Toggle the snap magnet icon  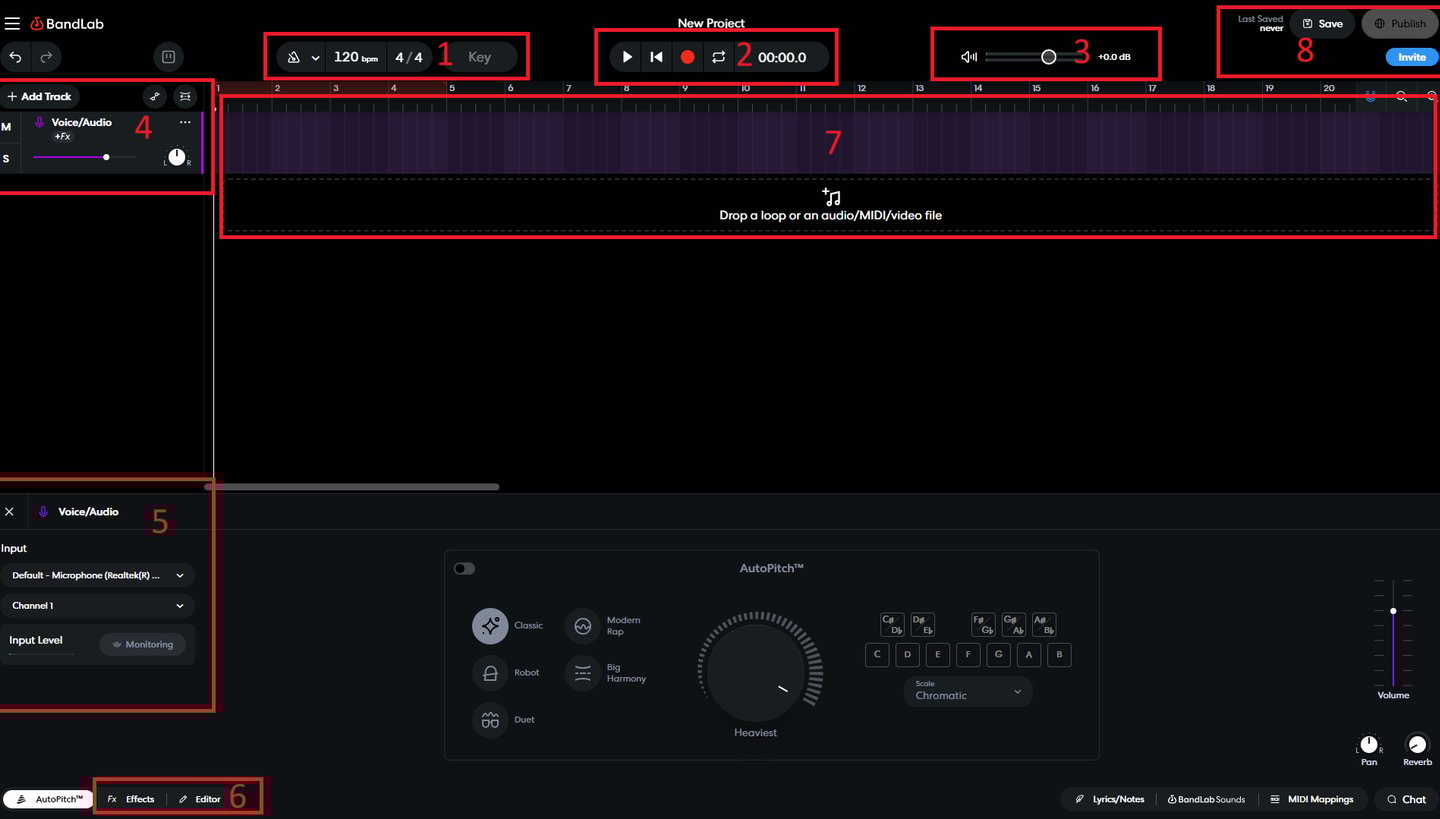(x=1370, y=96)
